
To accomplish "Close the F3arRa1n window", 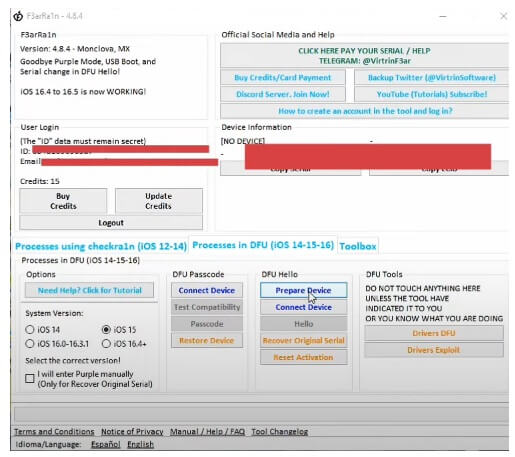I will pyautogui.click(x=503, y=16).
